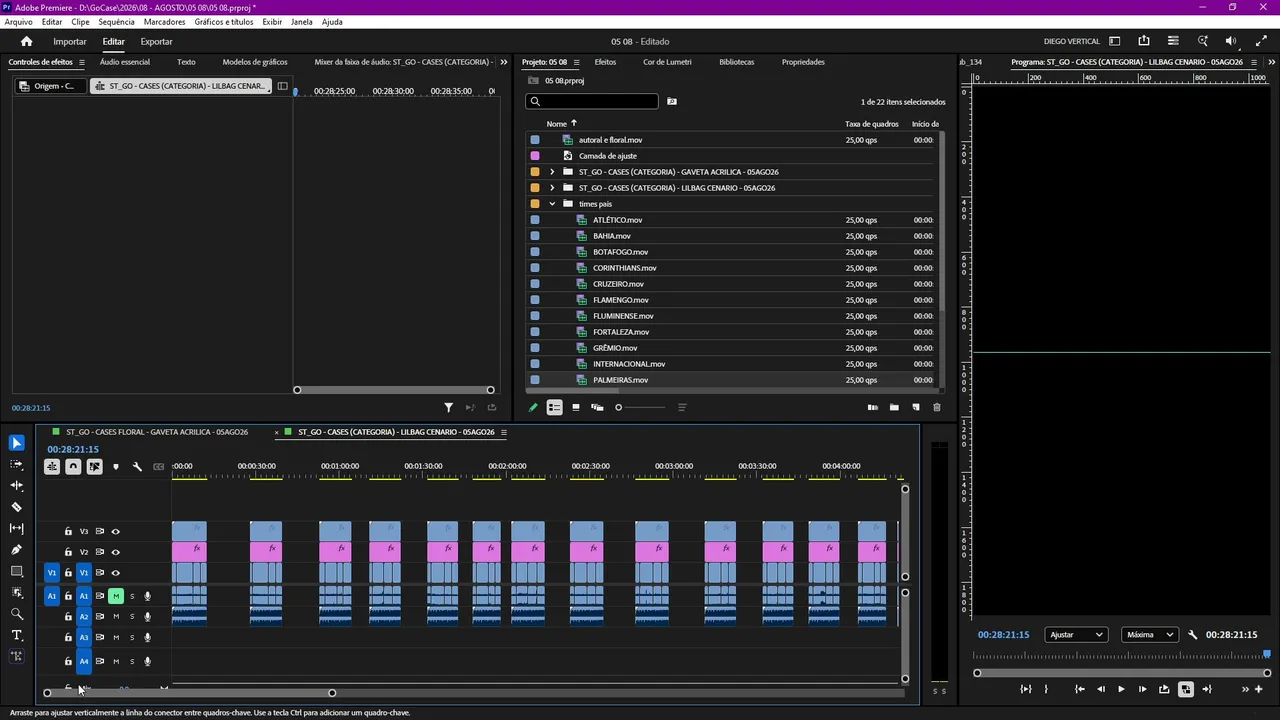Toggle visibility eye of track V1
Image resolution: width=1280 pixels, height=720 pixels.
click(x=116, y=573)
